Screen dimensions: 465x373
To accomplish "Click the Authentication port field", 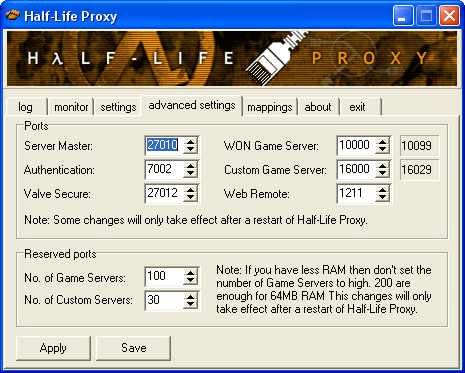I will [x=164, y=169].
